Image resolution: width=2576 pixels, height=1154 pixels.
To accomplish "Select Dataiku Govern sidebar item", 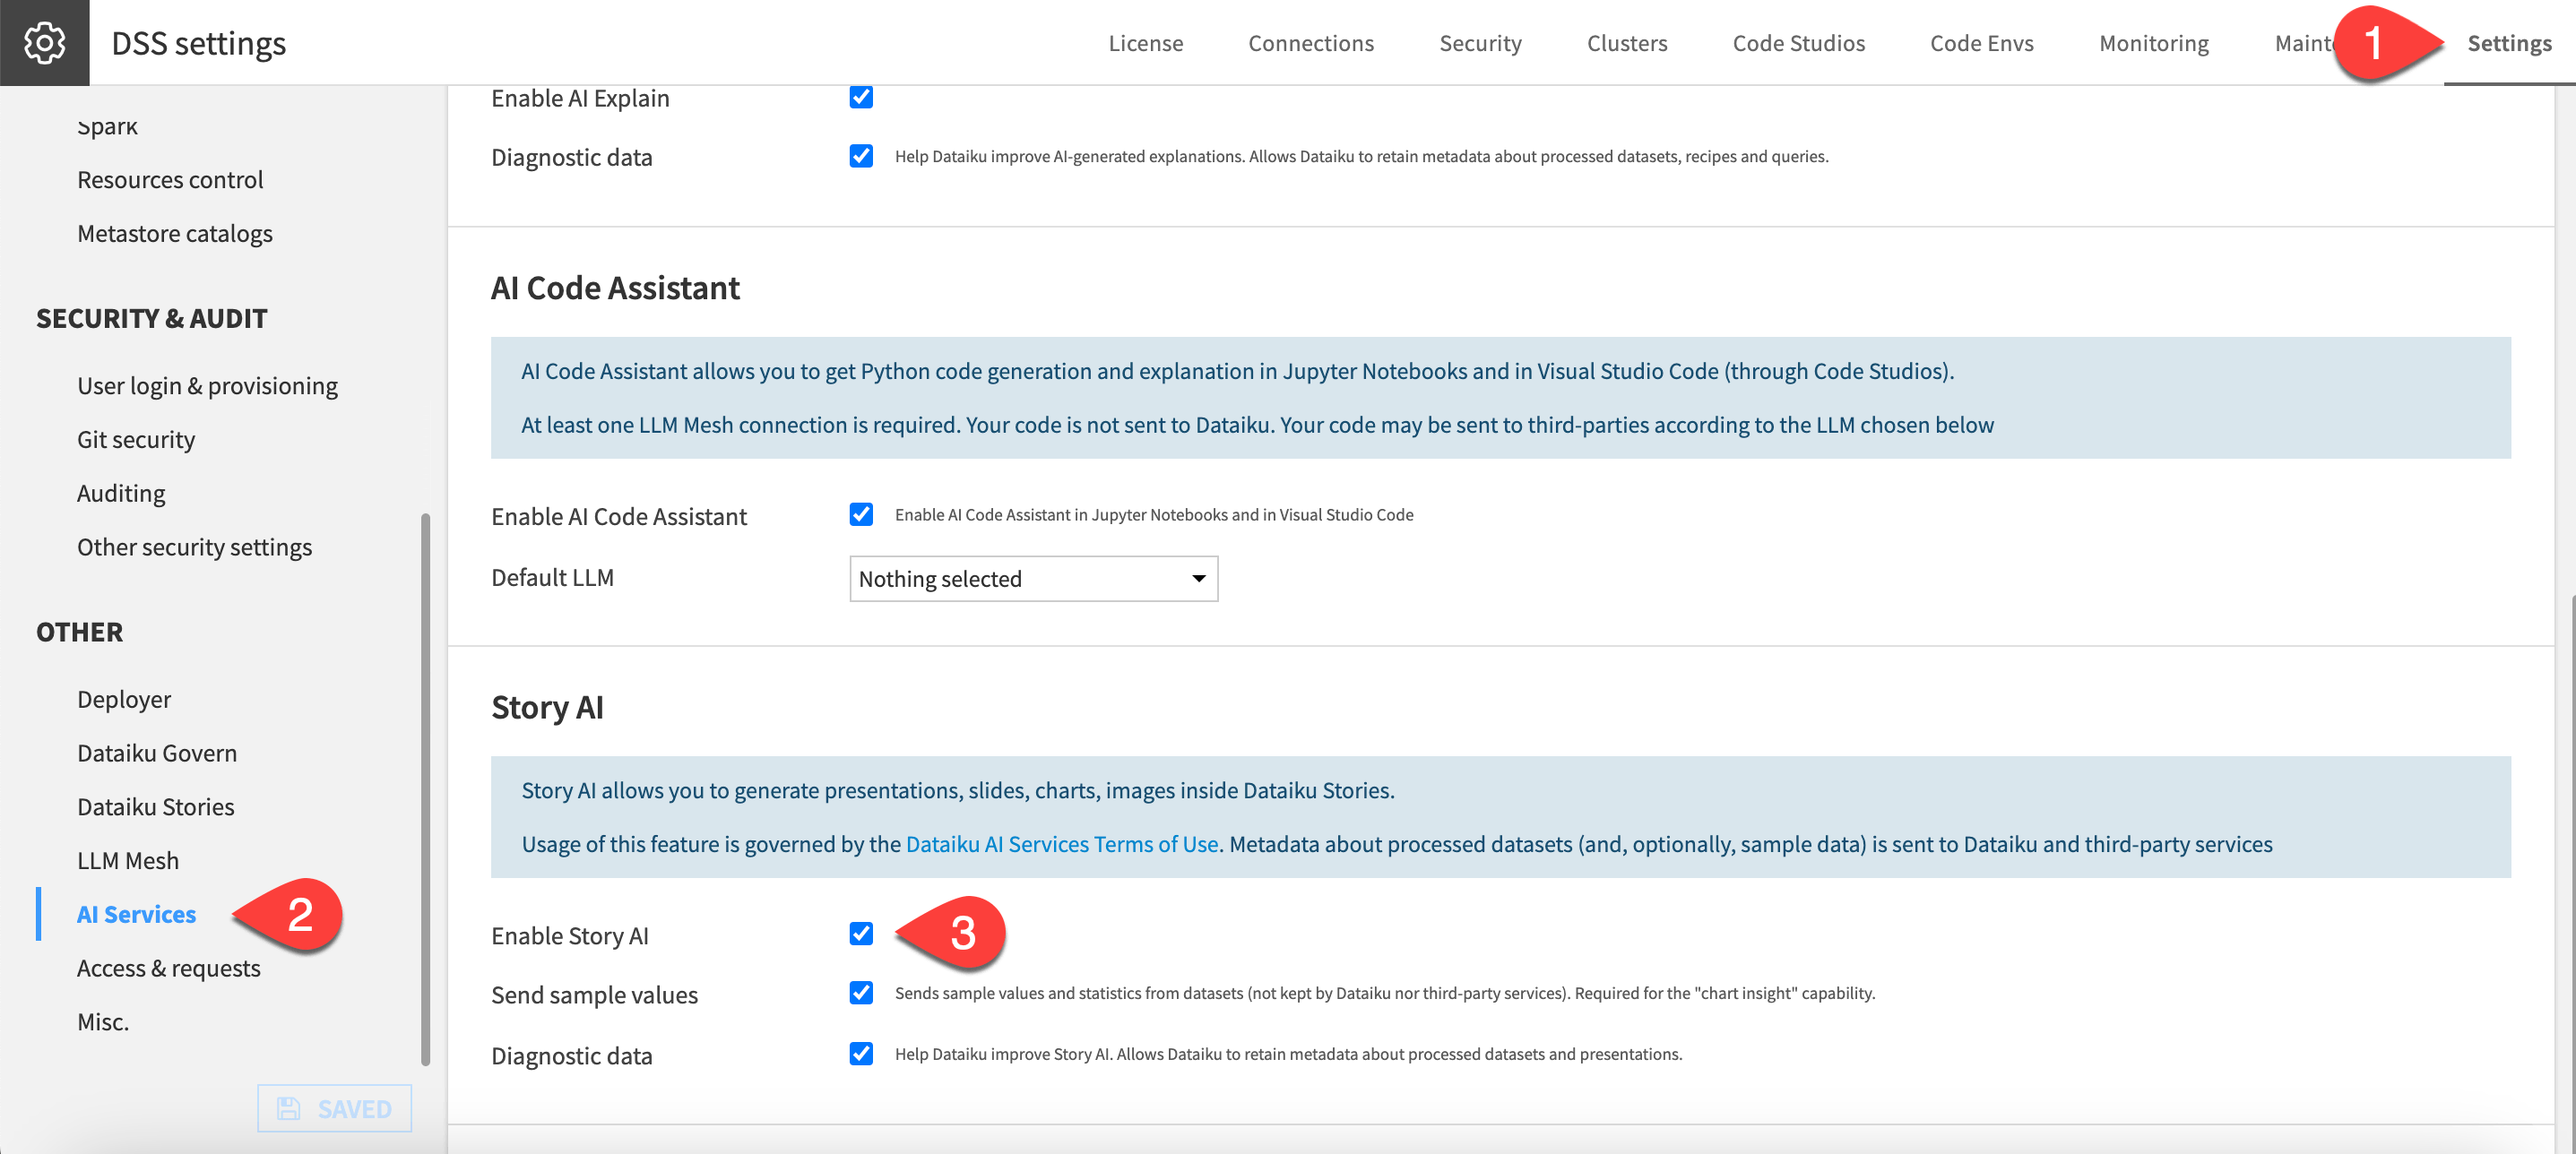I will pos(156,752).
